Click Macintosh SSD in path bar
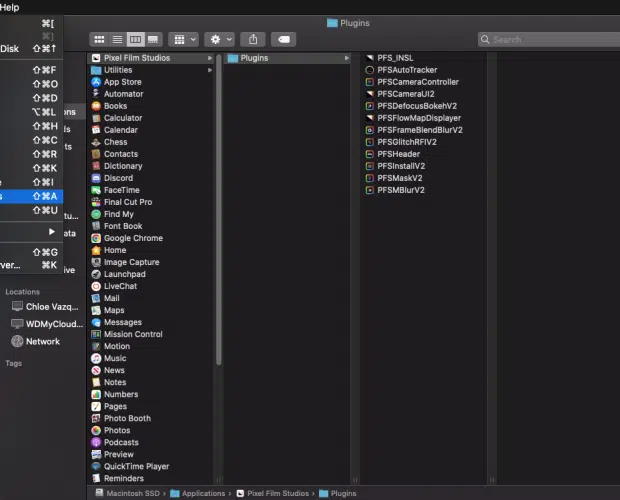The height and width of the screenshot is (500, 620). [x=128, y=493]
